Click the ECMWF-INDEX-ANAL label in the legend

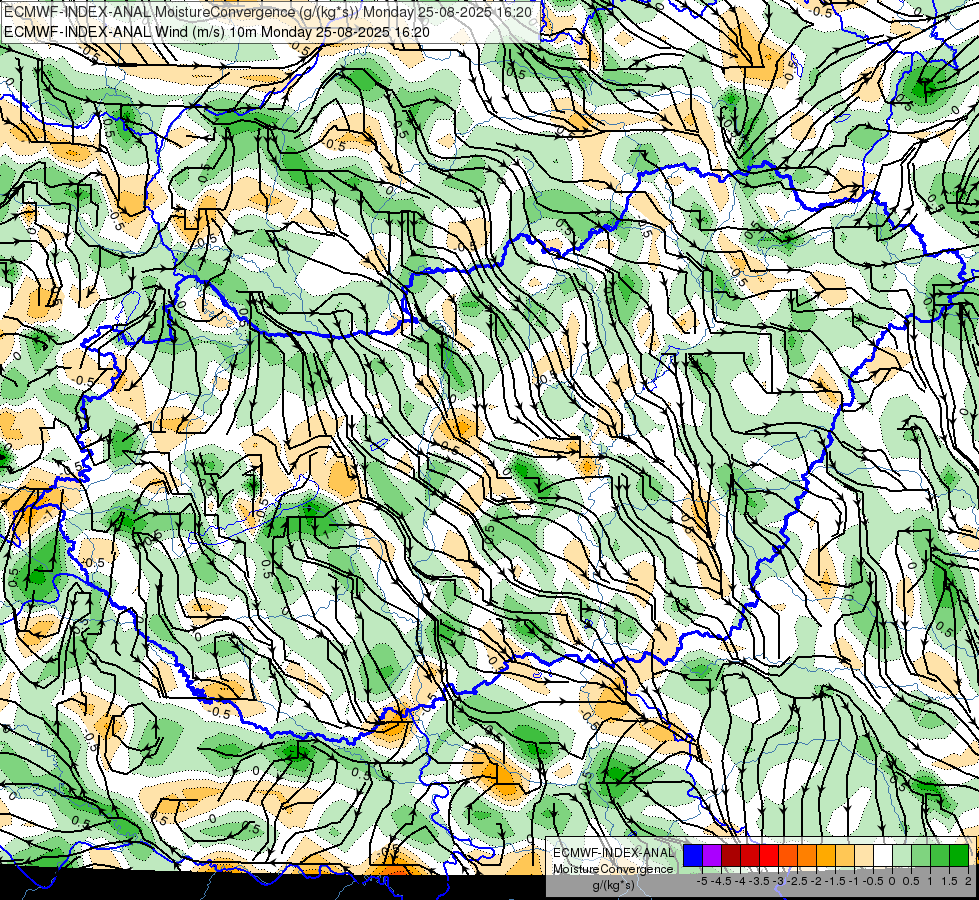[x=614, y=853]
